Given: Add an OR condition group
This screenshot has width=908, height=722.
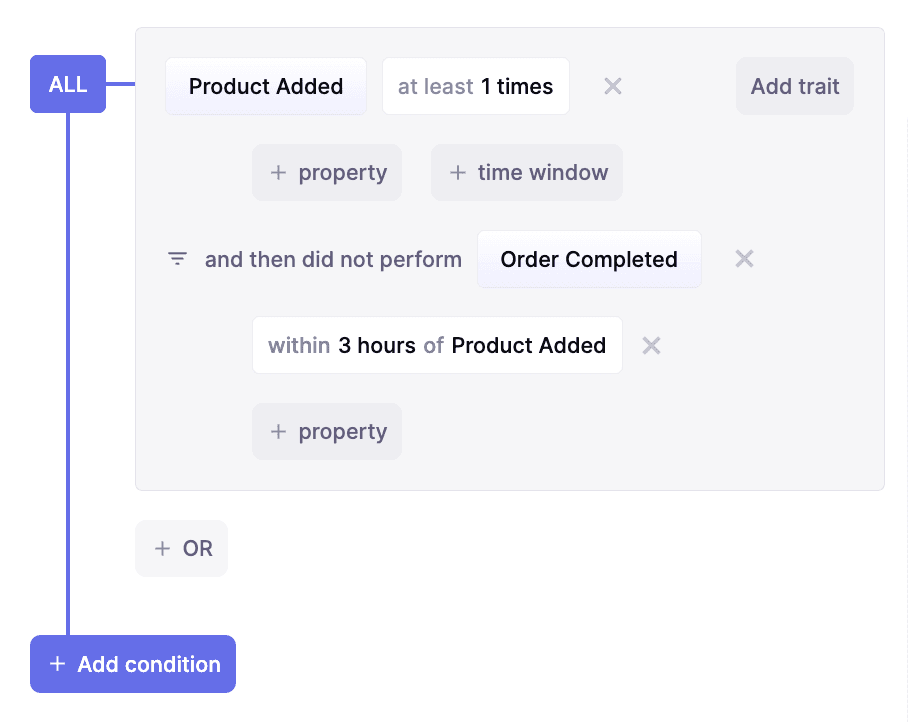Looking at the screenshot, I should (182, 548).
